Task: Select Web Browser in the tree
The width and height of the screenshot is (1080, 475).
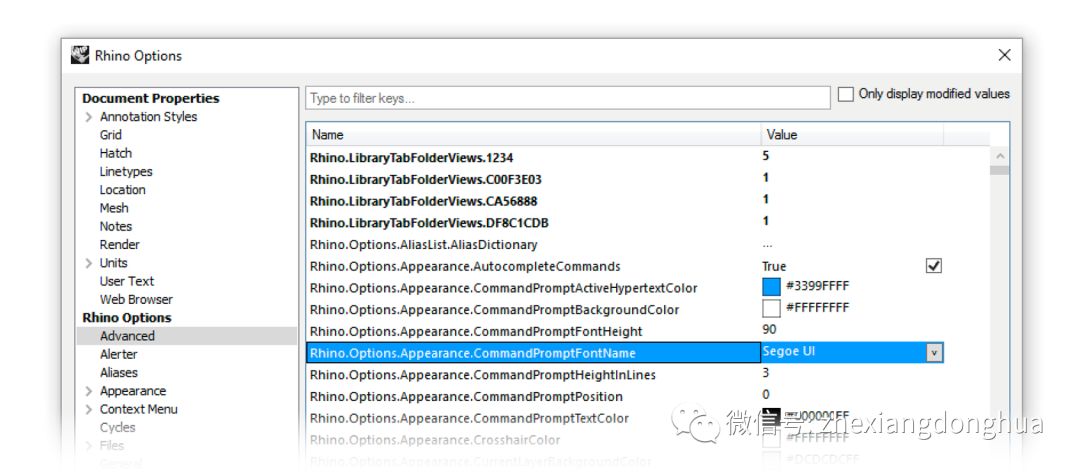Action: (136, 299)
